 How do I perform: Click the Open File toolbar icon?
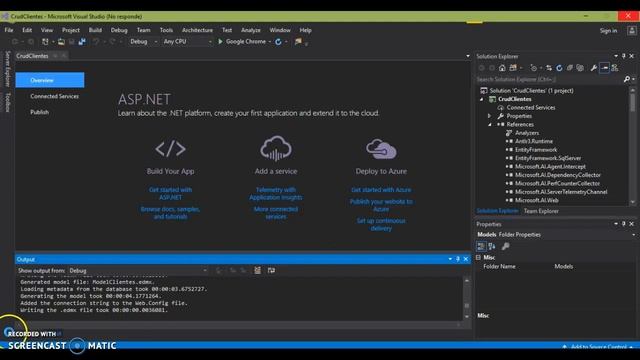(x=61, y=42)
